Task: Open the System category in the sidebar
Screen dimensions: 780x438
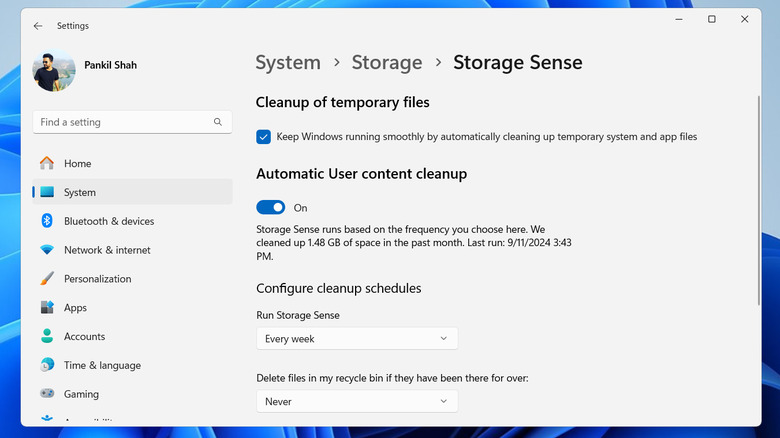Action: click(80, 192)
